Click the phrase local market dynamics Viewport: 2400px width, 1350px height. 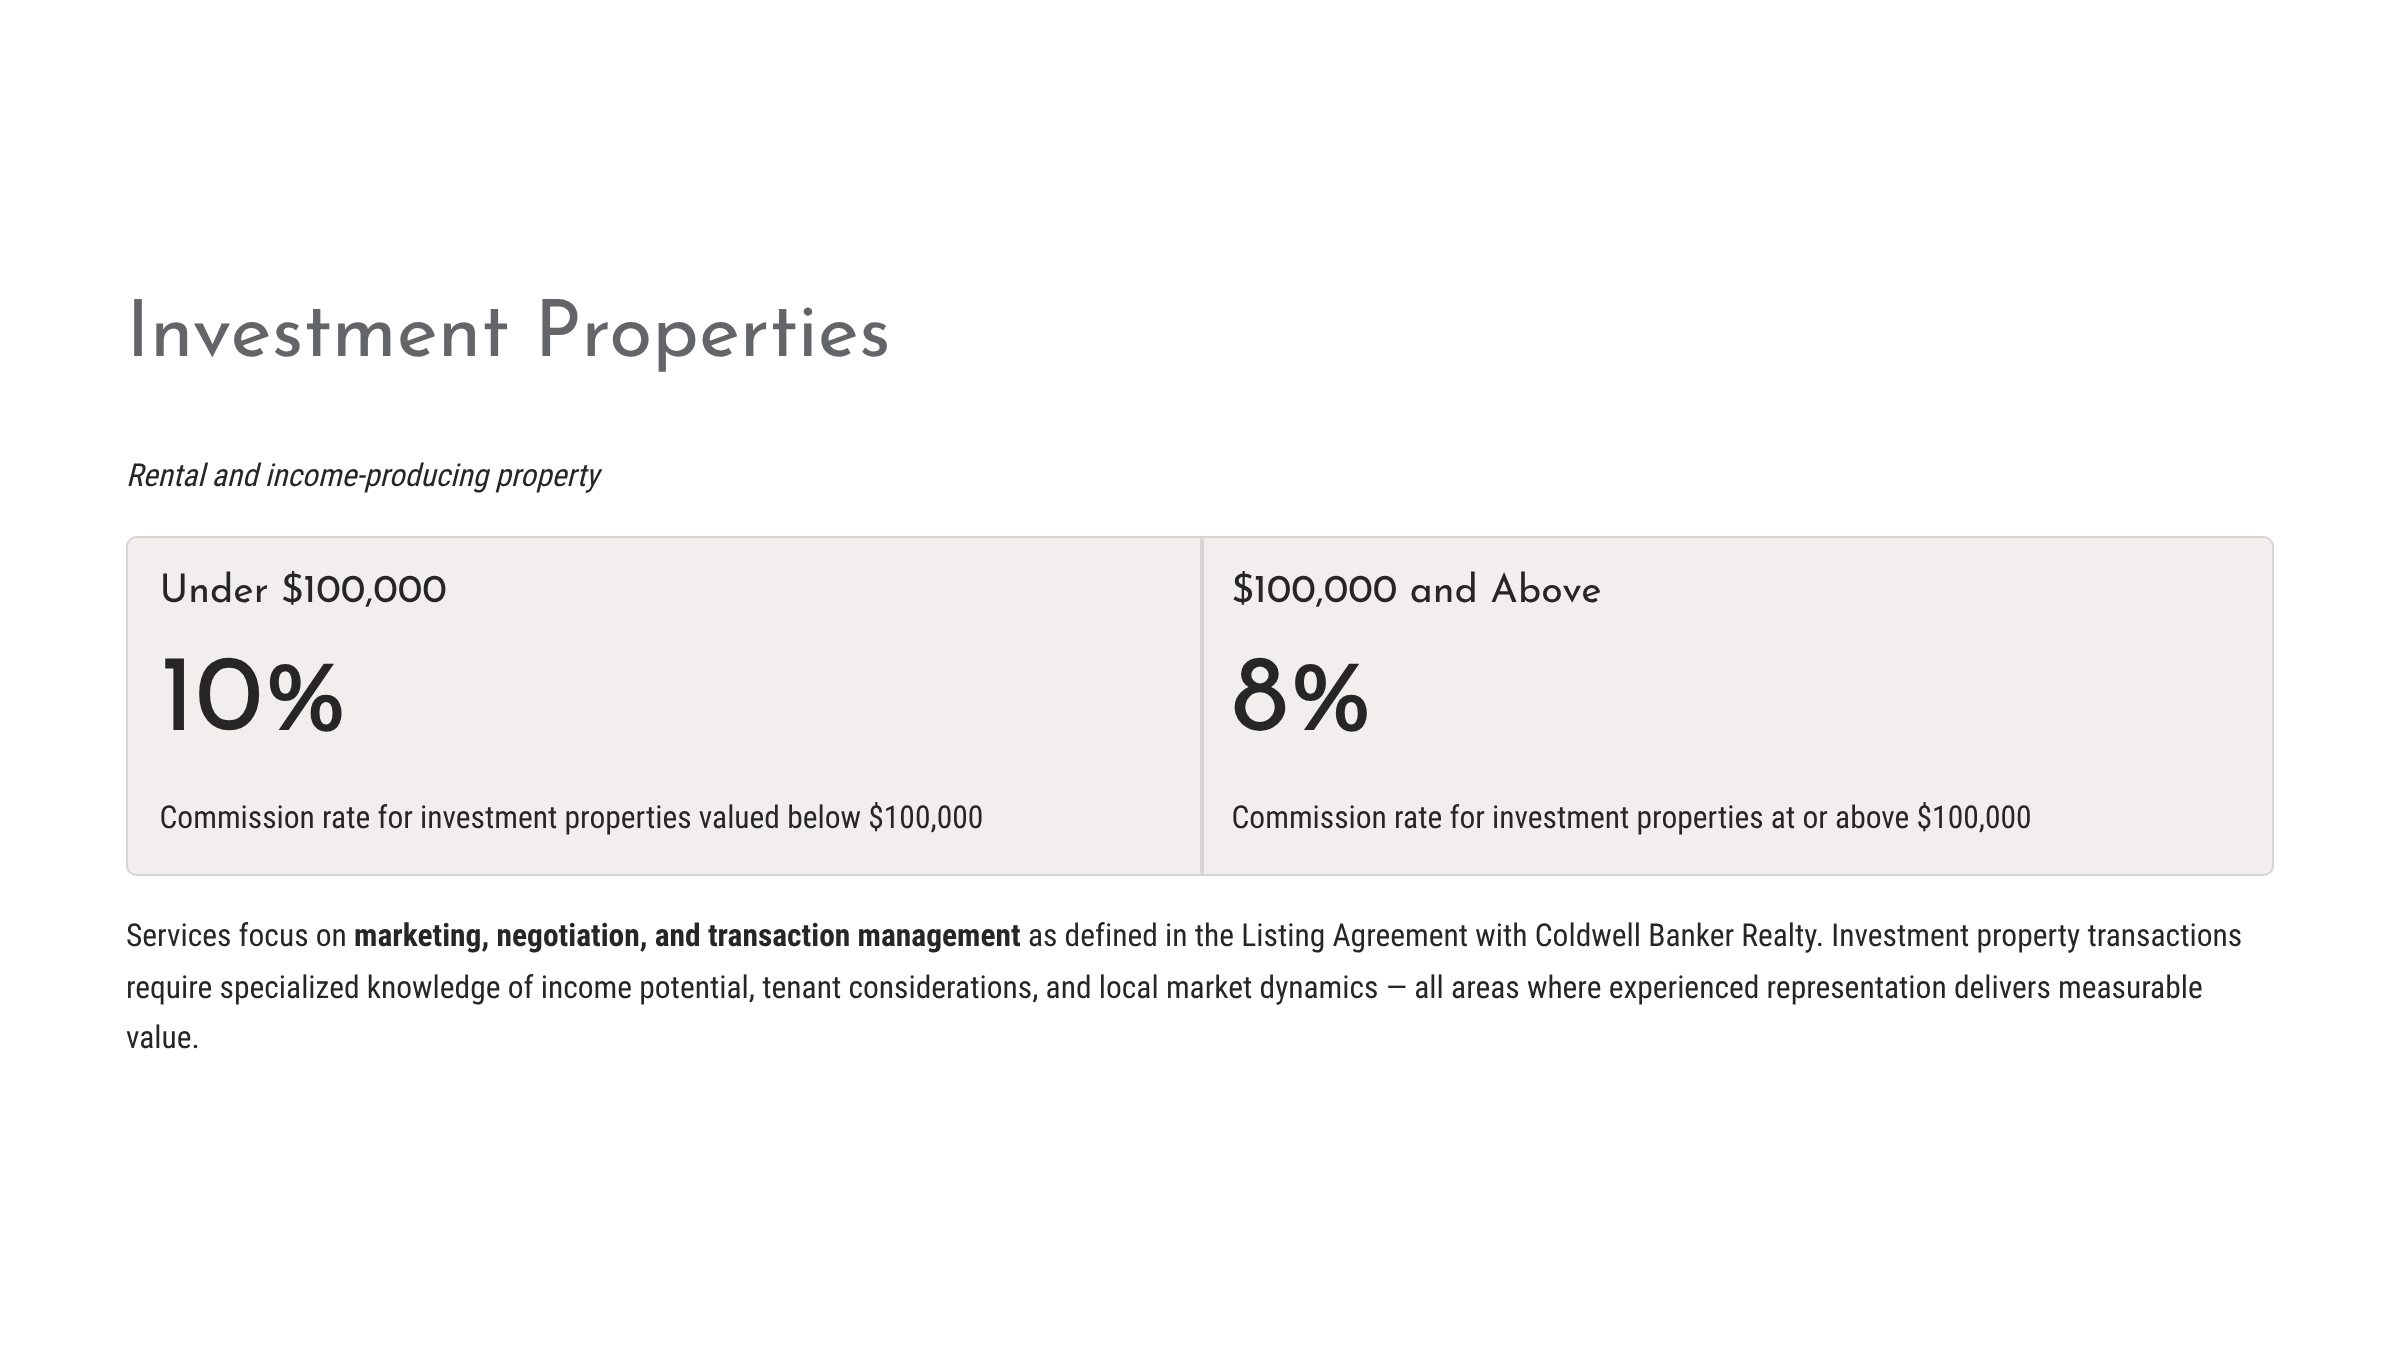coord(1238,988)
